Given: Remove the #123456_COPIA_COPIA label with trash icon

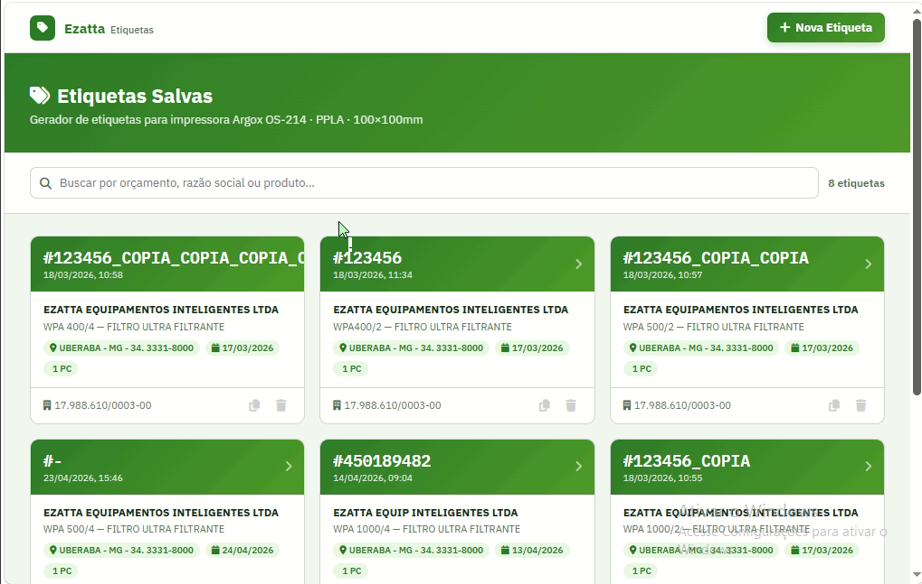Looking at the screenshot, I should click(x=861, y=405).
